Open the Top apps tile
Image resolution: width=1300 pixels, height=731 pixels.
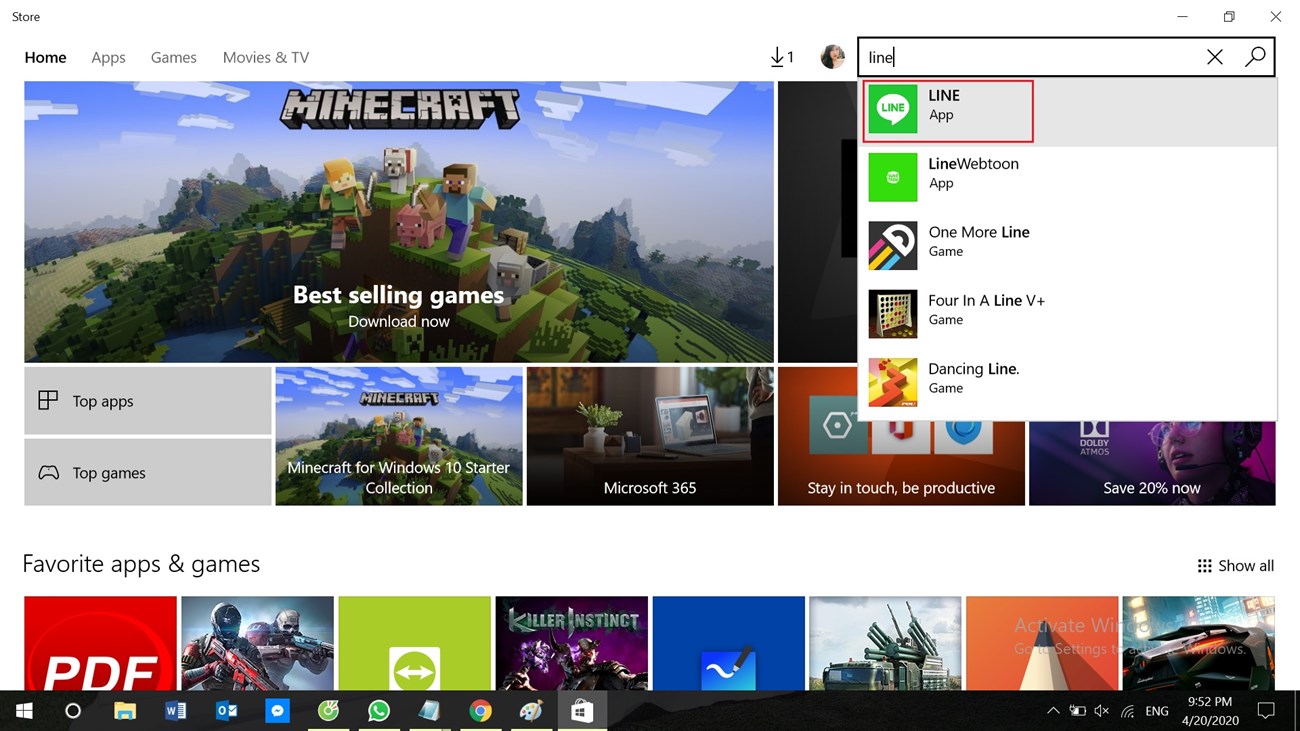(148, 401)
